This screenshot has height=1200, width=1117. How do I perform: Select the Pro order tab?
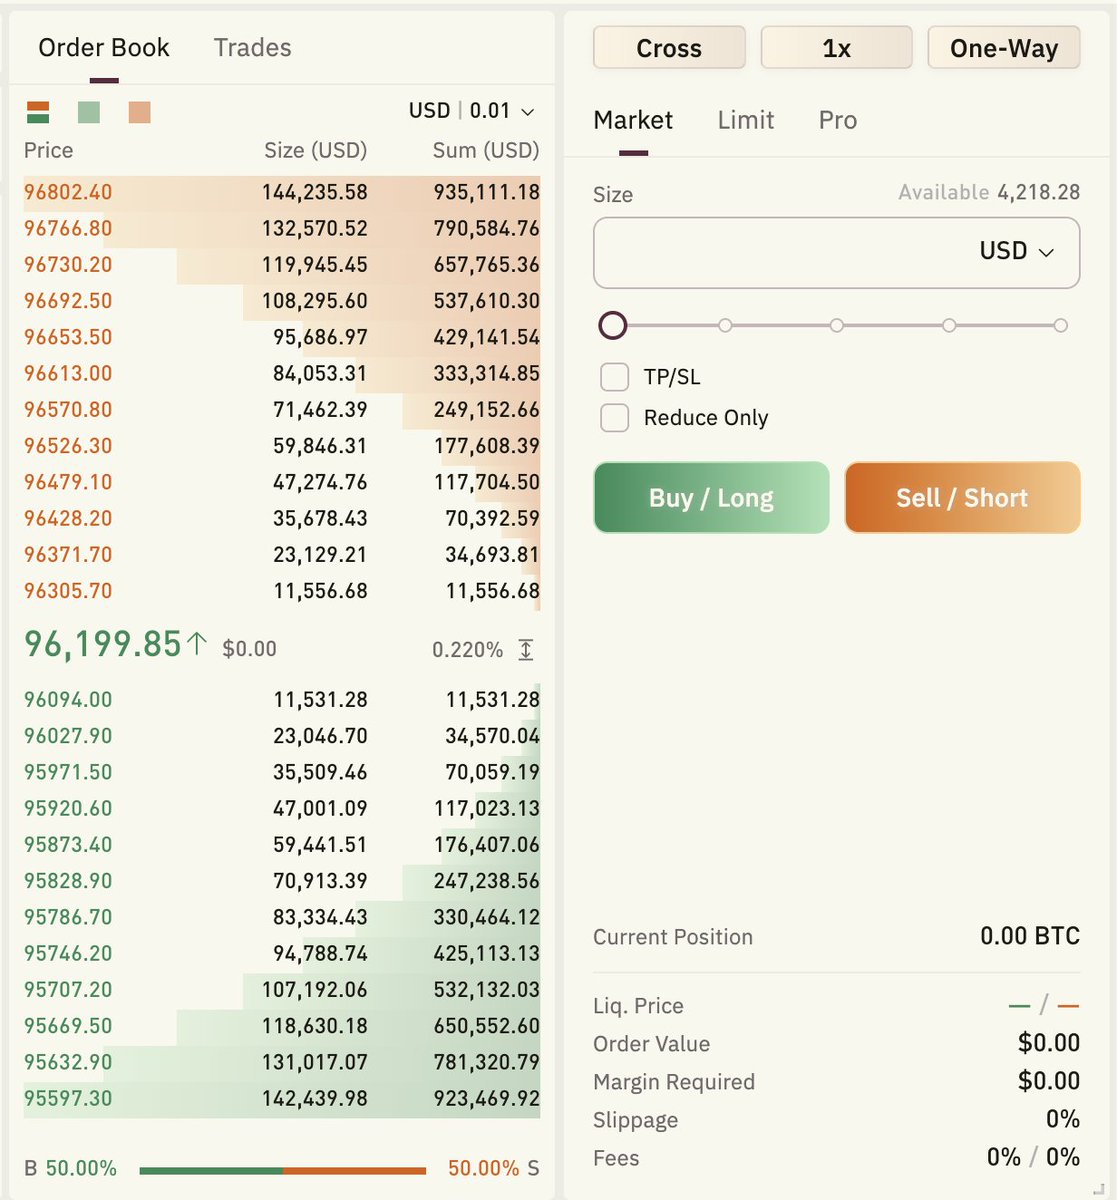tap(838, 120)
